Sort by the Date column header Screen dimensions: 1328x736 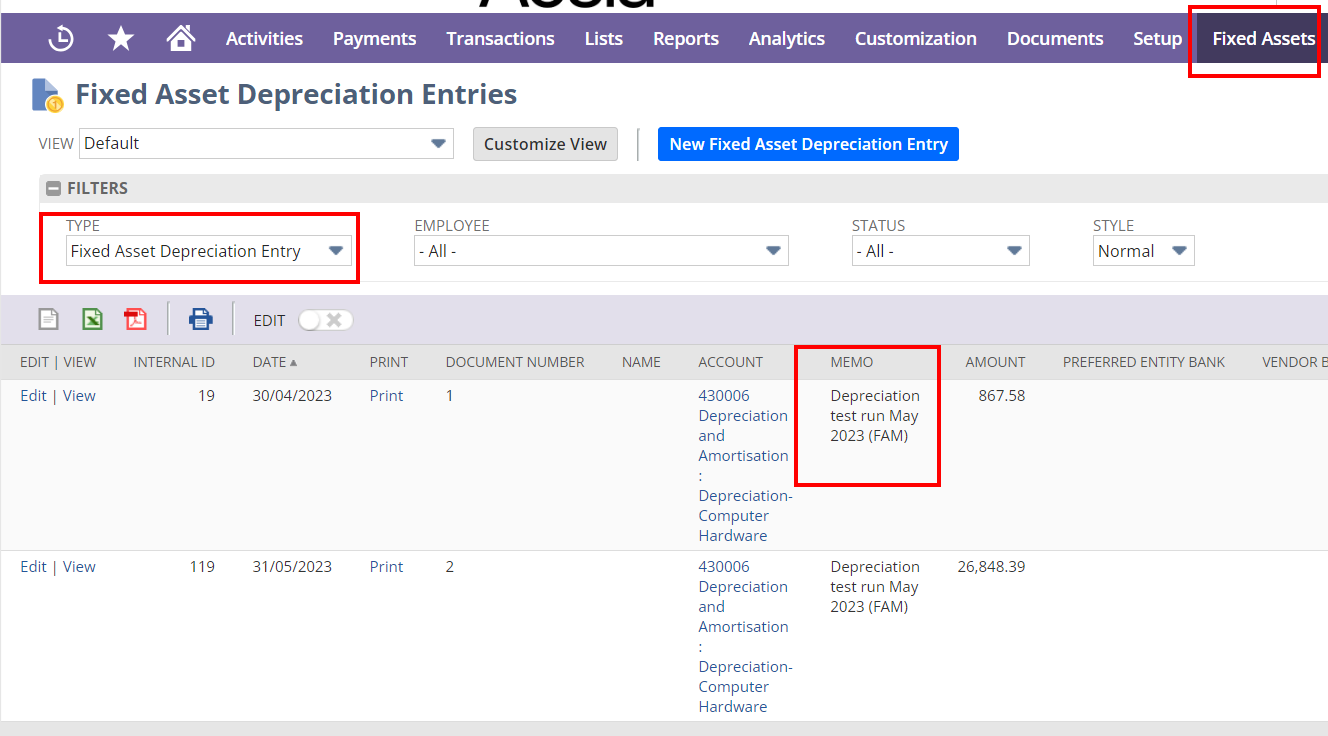269,362
